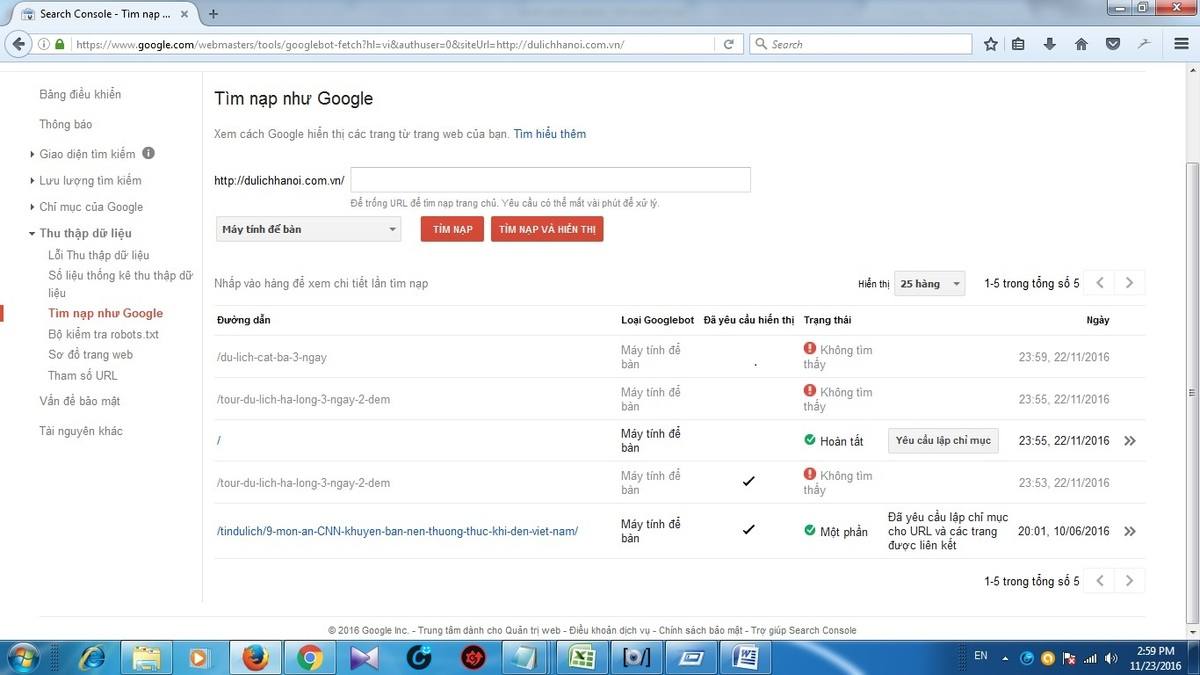Reload the page with the refresh icon
Viewport: 1200px width, 675px height.
coord(729,44)
